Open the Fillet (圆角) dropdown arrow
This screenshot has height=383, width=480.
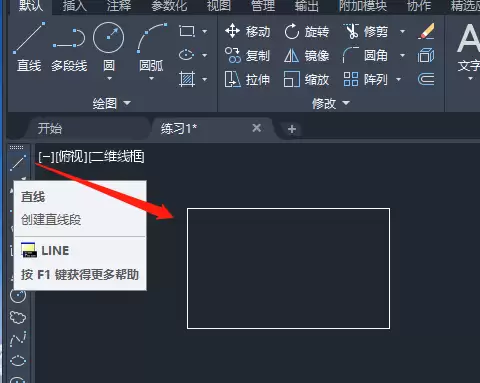[403, 55]
